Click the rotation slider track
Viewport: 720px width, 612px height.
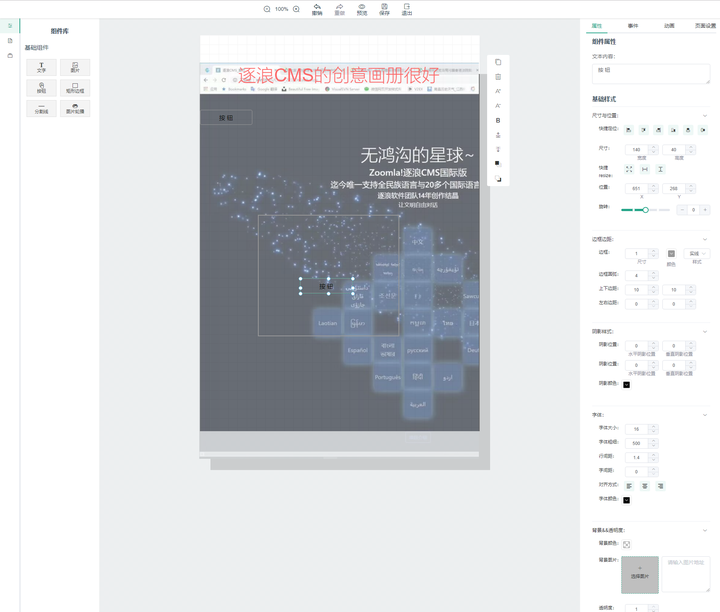coord(645,210)
